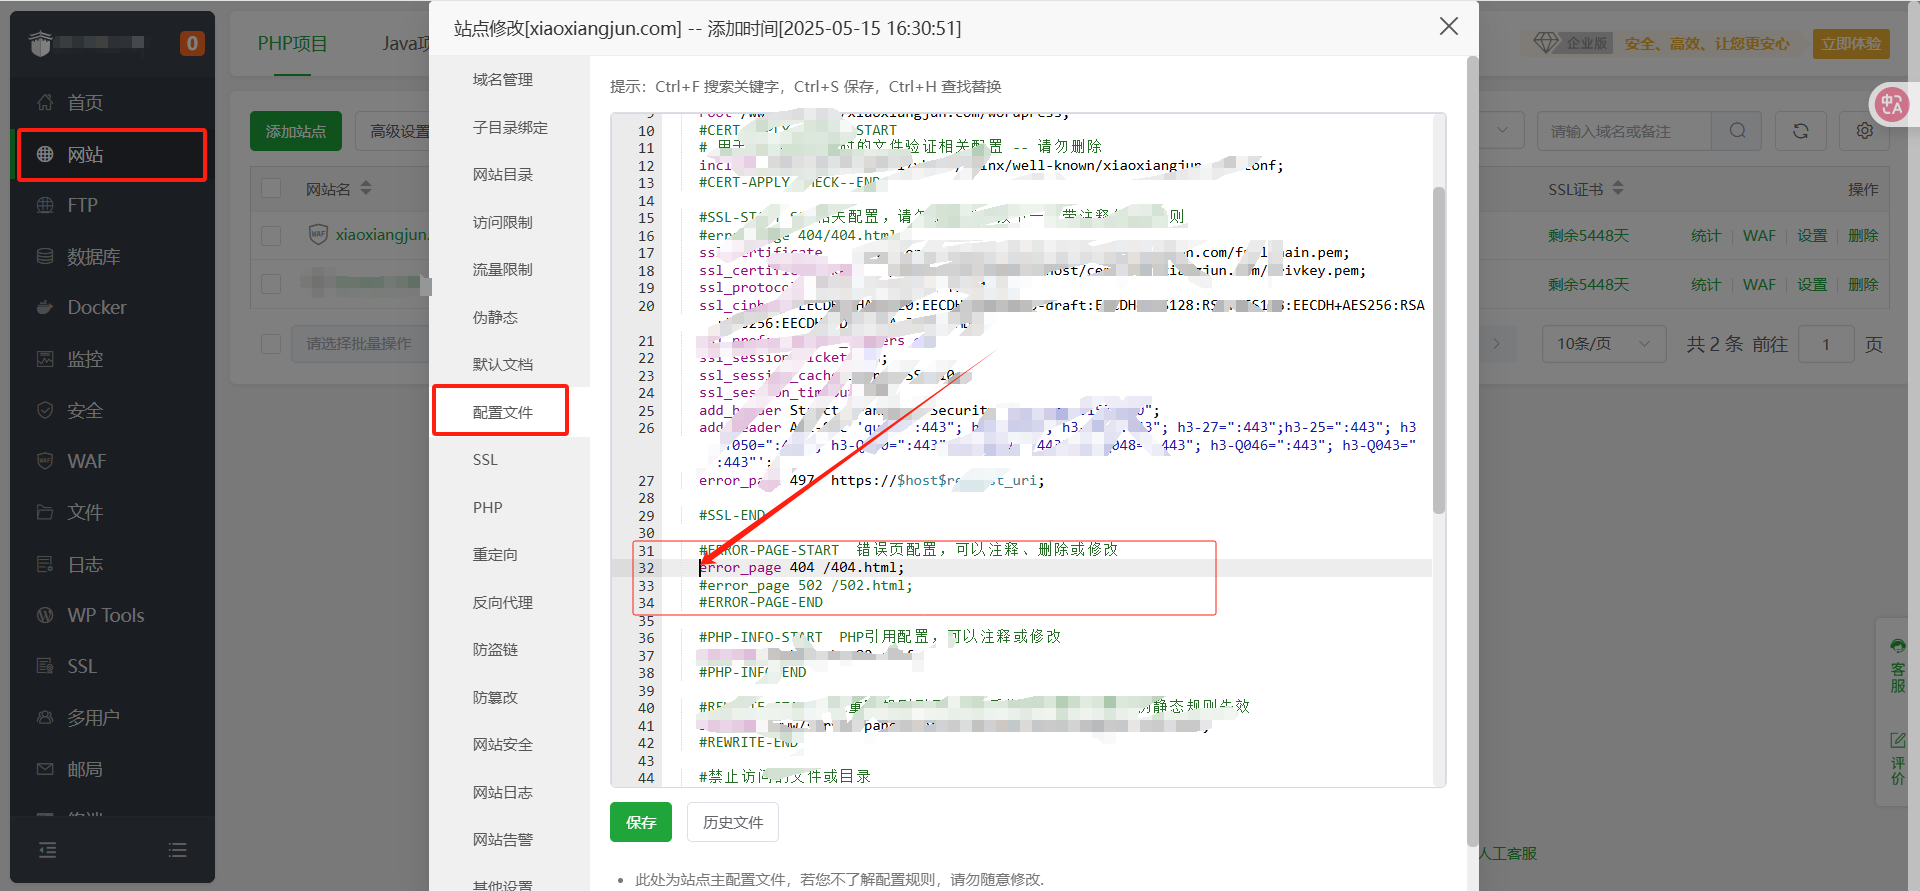Screen dimensions: 1920x891
Task: Expand the 请选择批量操作 batch action dropdown
Action: click(360, 344)
